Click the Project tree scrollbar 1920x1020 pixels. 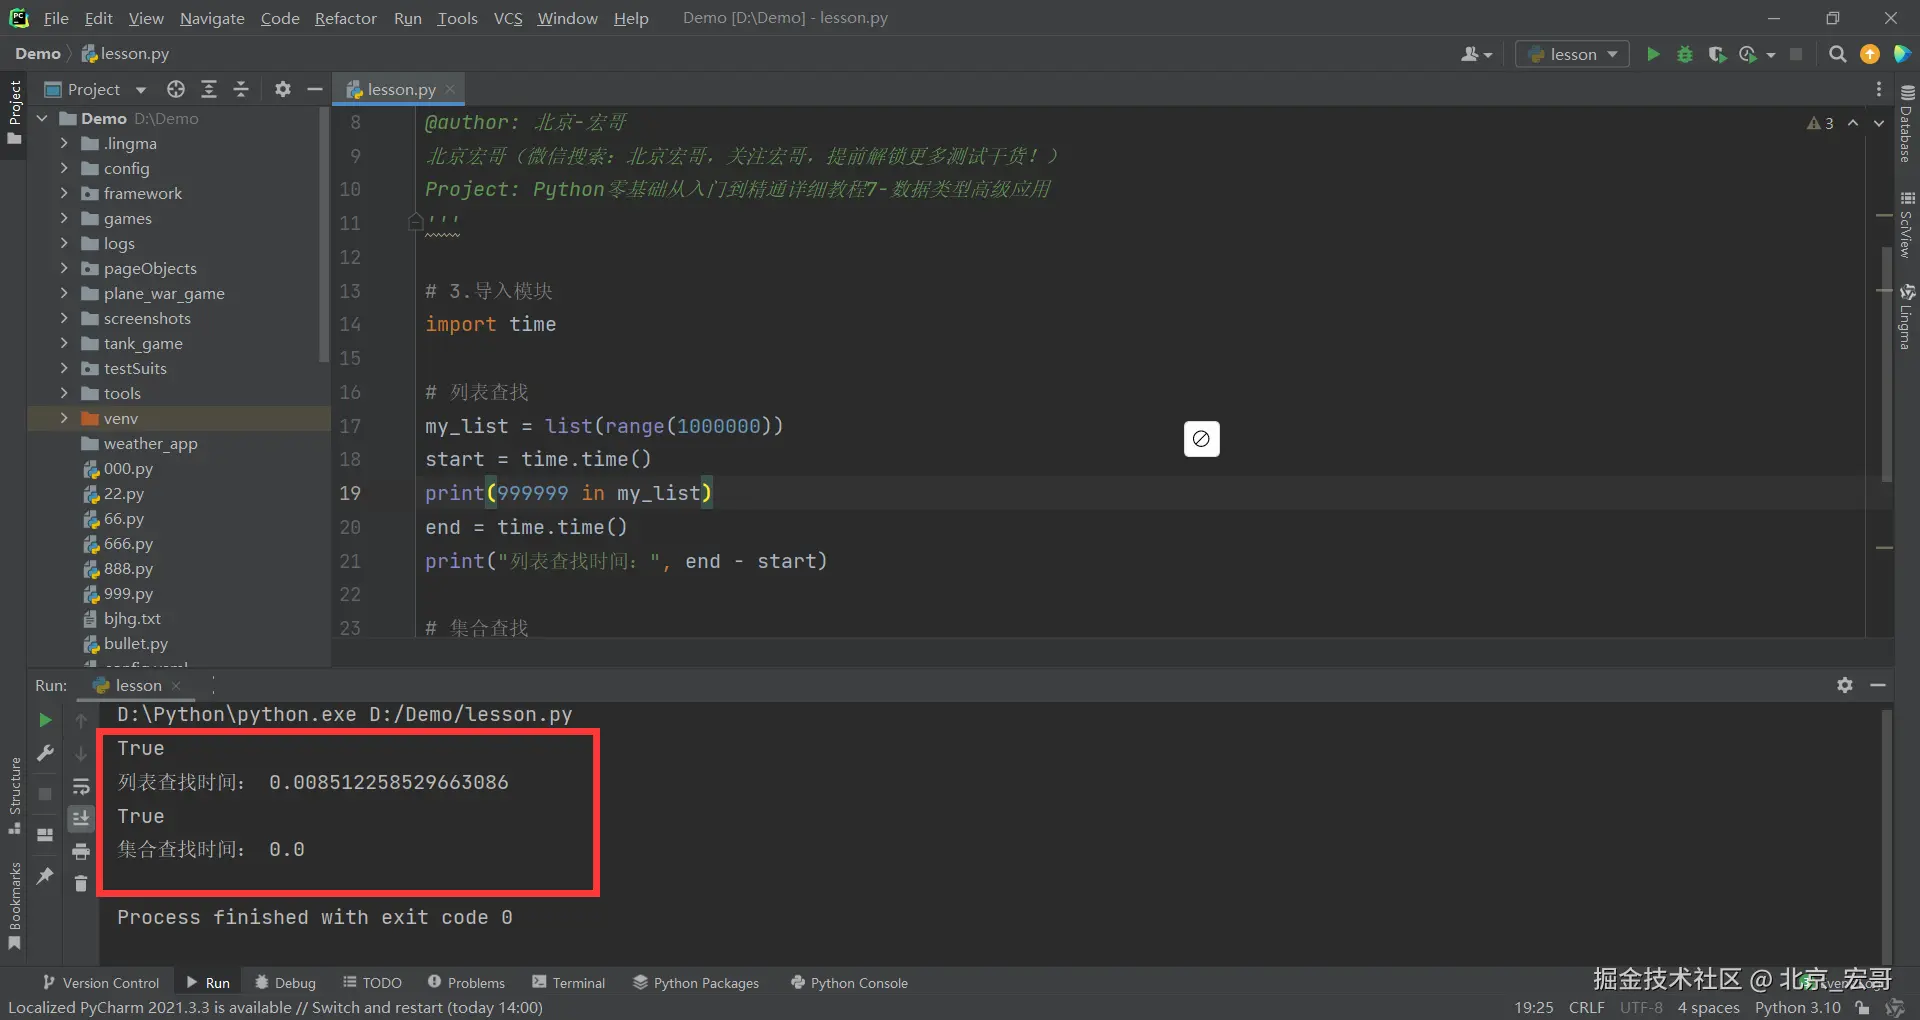pos(323,235)
